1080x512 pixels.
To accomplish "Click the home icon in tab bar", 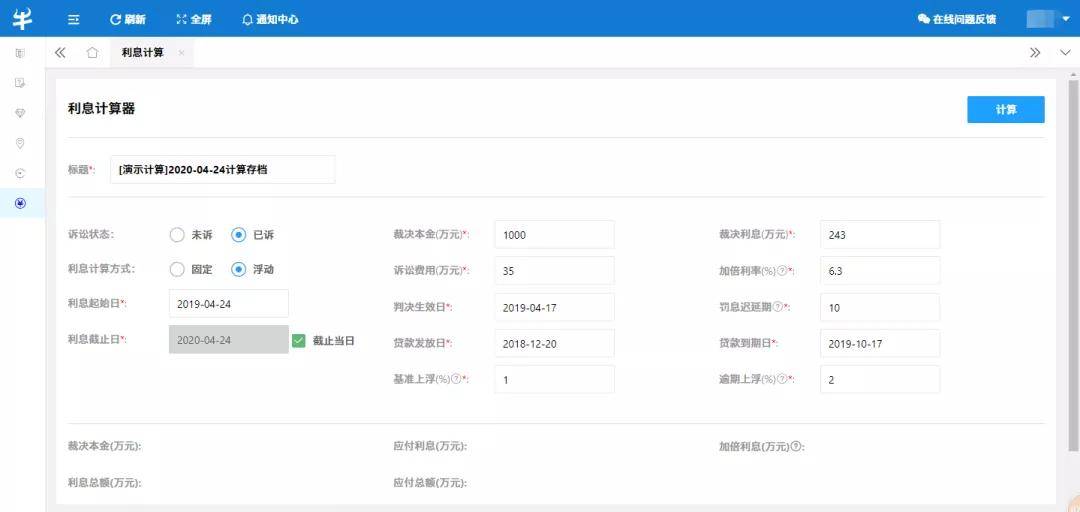I will point(92,53).
